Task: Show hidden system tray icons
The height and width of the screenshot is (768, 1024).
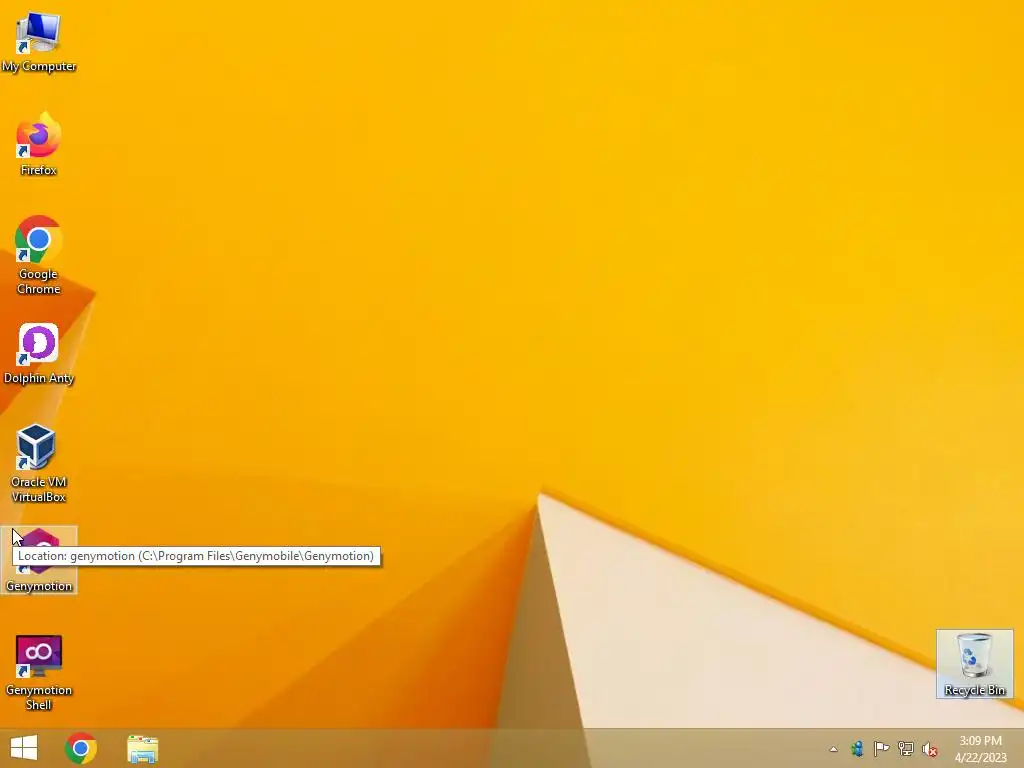Action: click(833, 749)
